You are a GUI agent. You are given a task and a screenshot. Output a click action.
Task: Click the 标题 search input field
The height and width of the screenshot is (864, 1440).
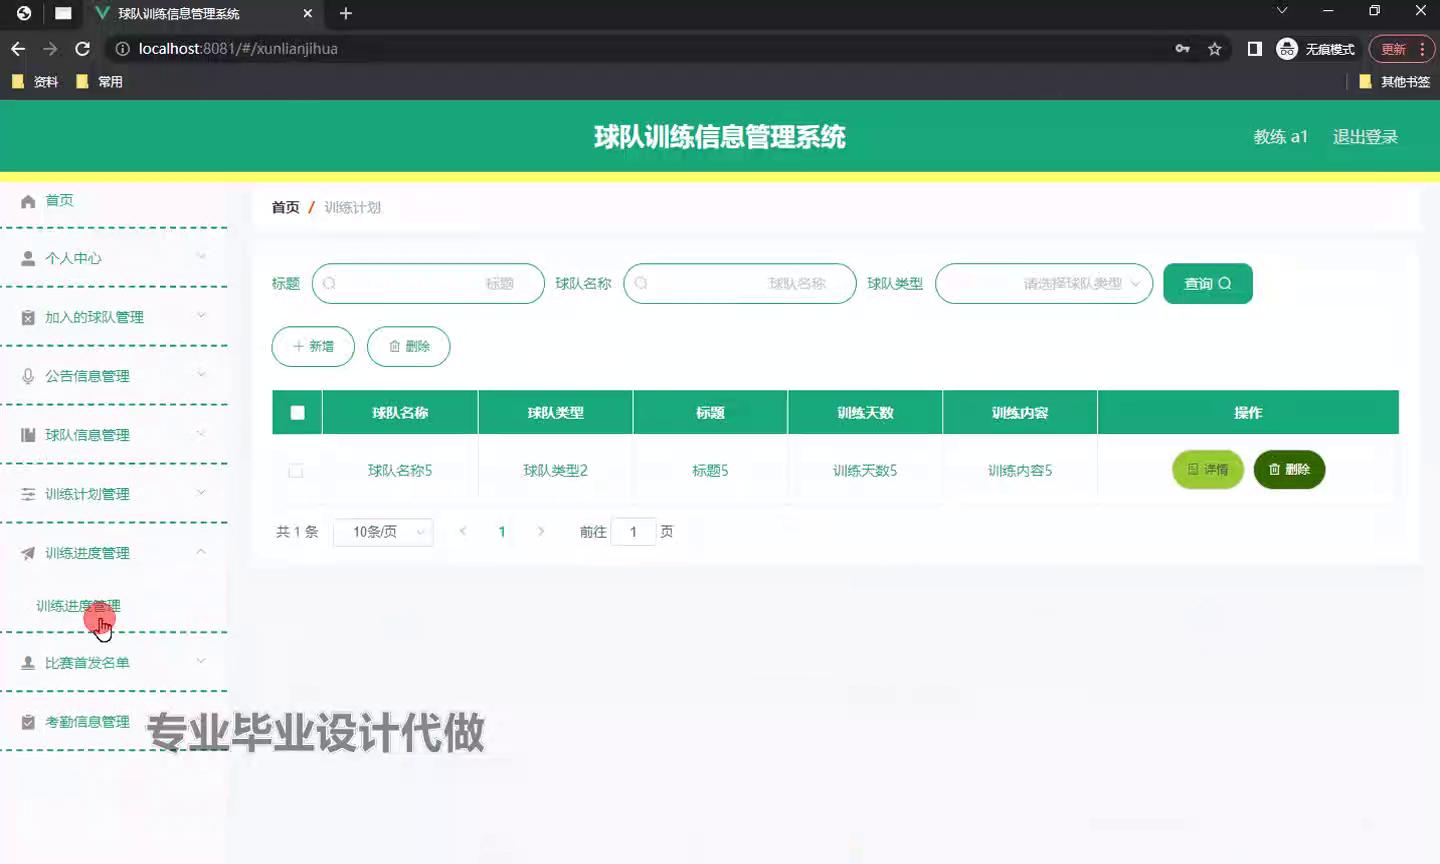click(x=428, y=283)
